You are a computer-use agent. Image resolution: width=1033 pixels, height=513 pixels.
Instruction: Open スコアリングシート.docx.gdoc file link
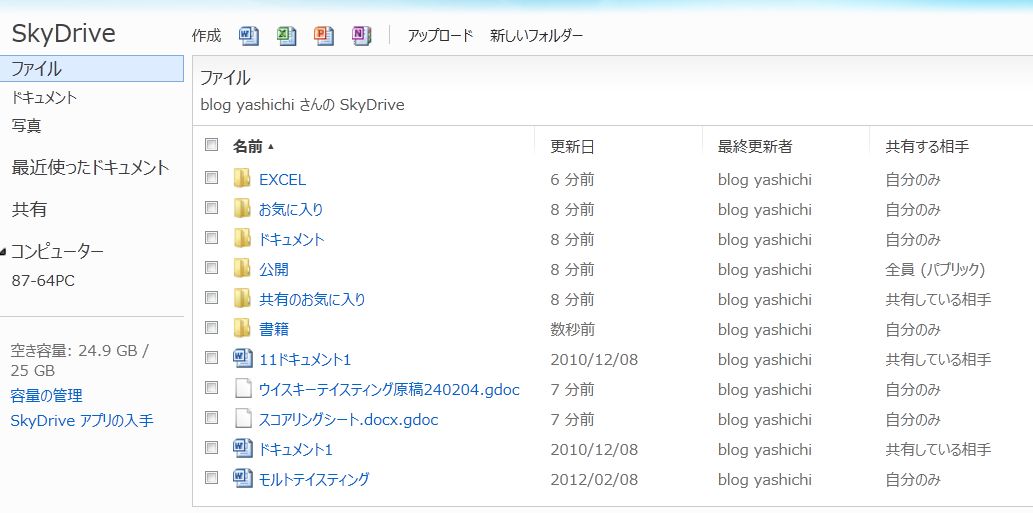coord(349,419)
